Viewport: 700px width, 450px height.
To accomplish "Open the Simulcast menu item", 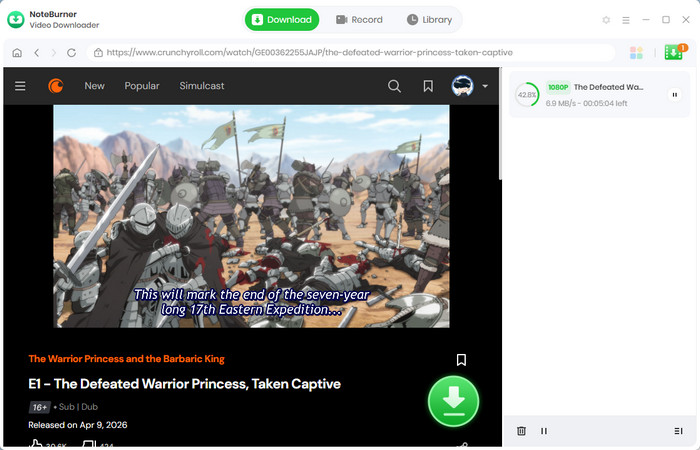I will pos(202,86).
